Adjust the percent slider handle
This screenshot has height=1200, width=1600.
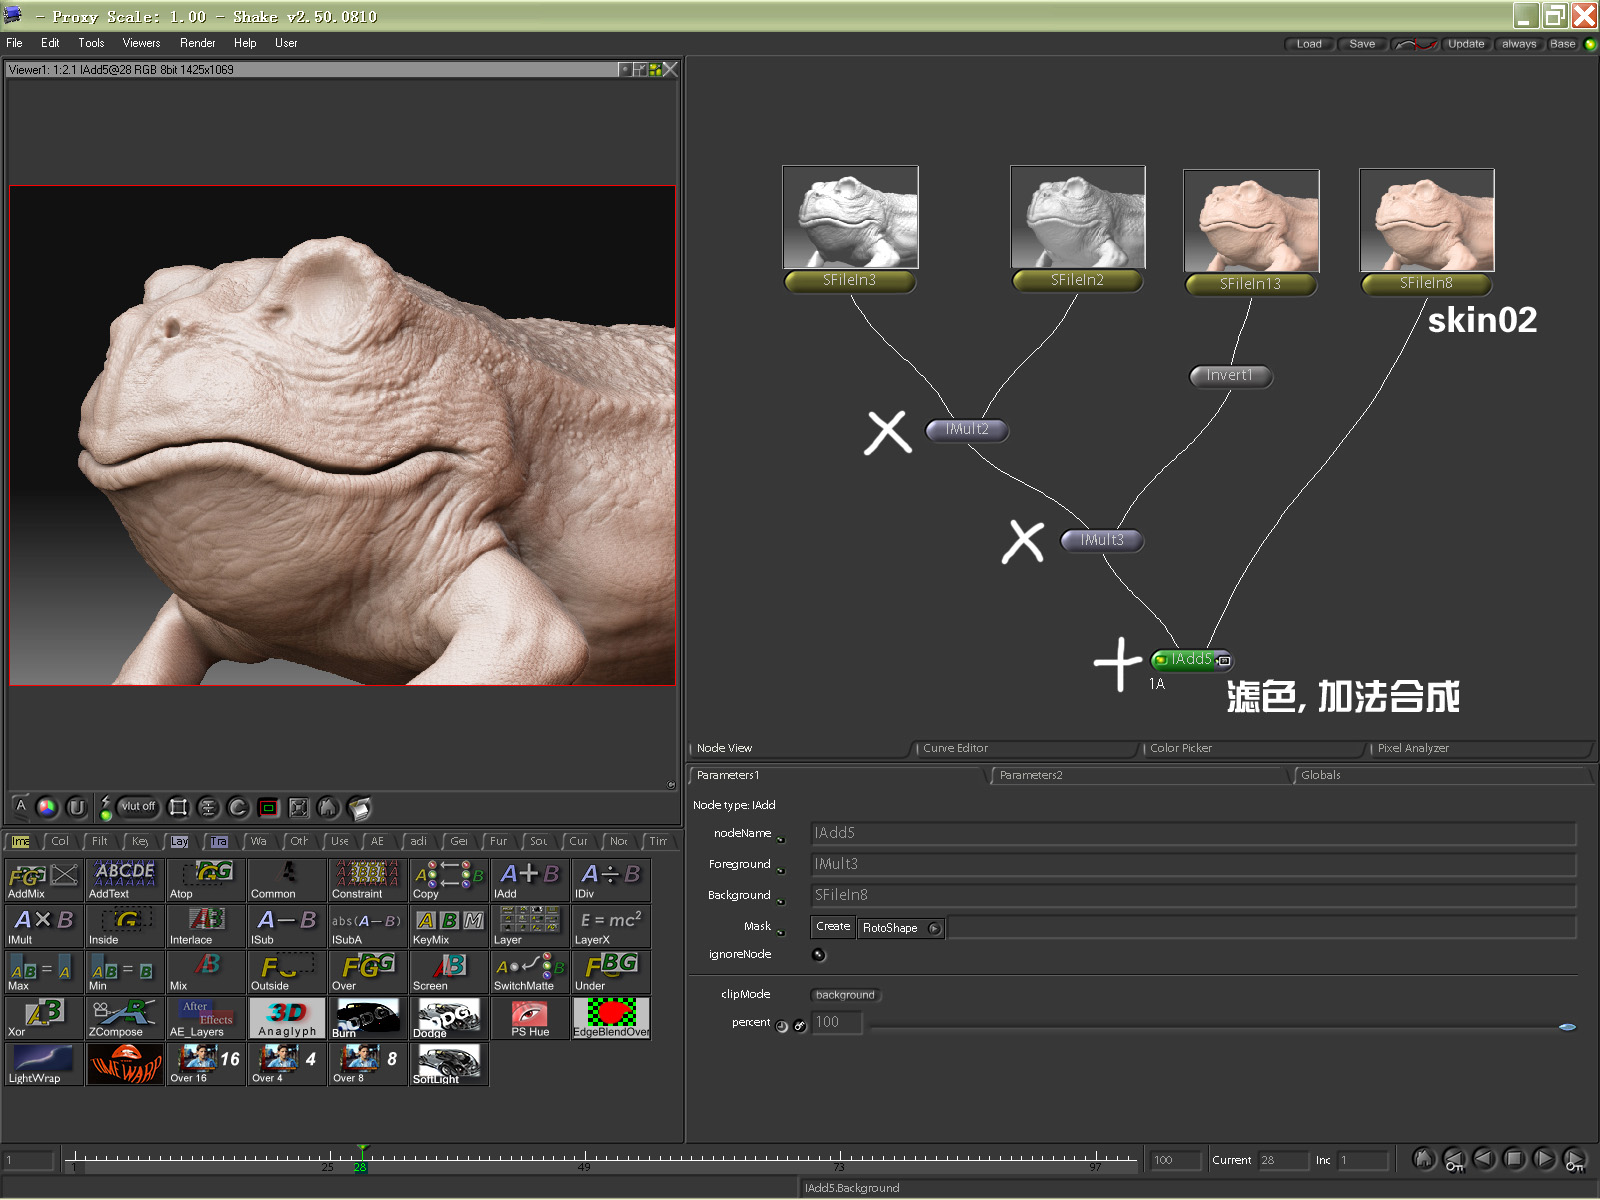[x=1567, y=1027]
